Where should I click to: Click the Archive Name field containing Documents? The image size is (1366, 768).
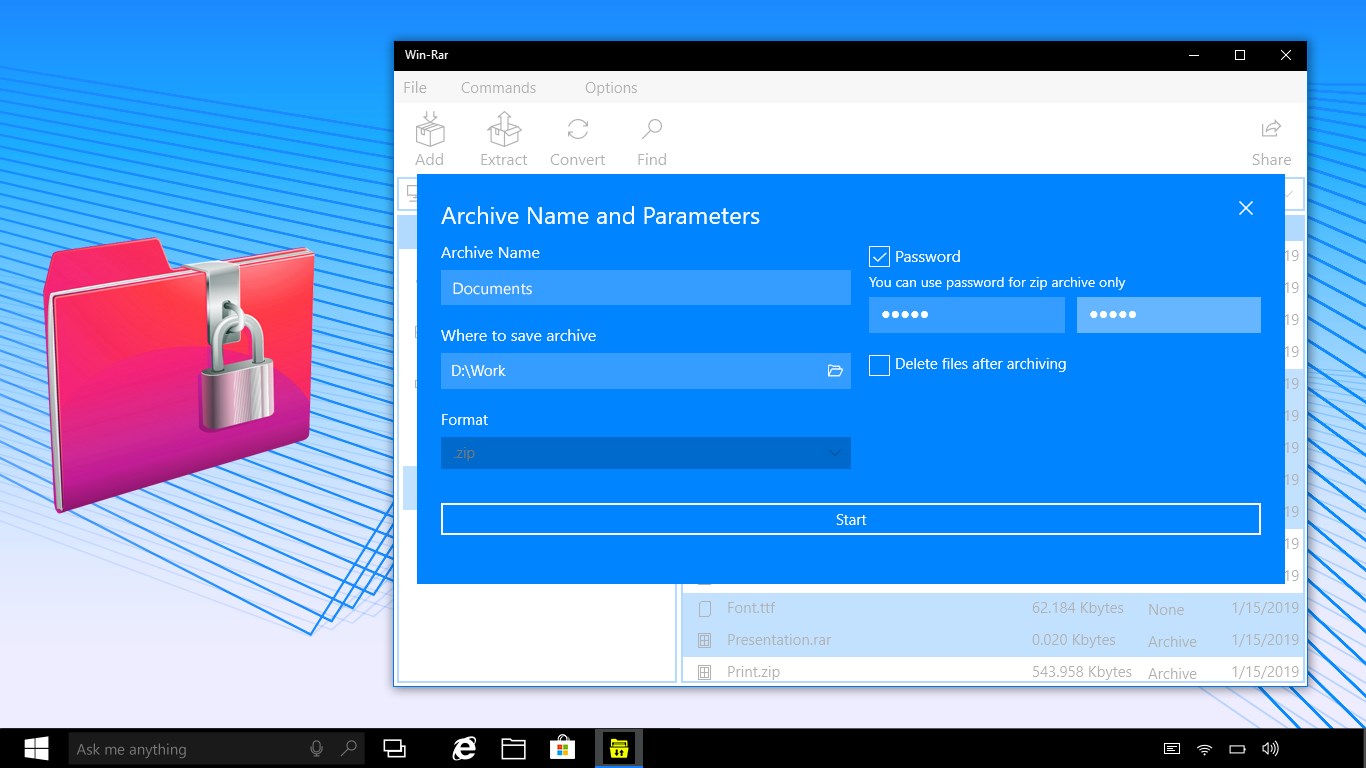pos(646,288)
